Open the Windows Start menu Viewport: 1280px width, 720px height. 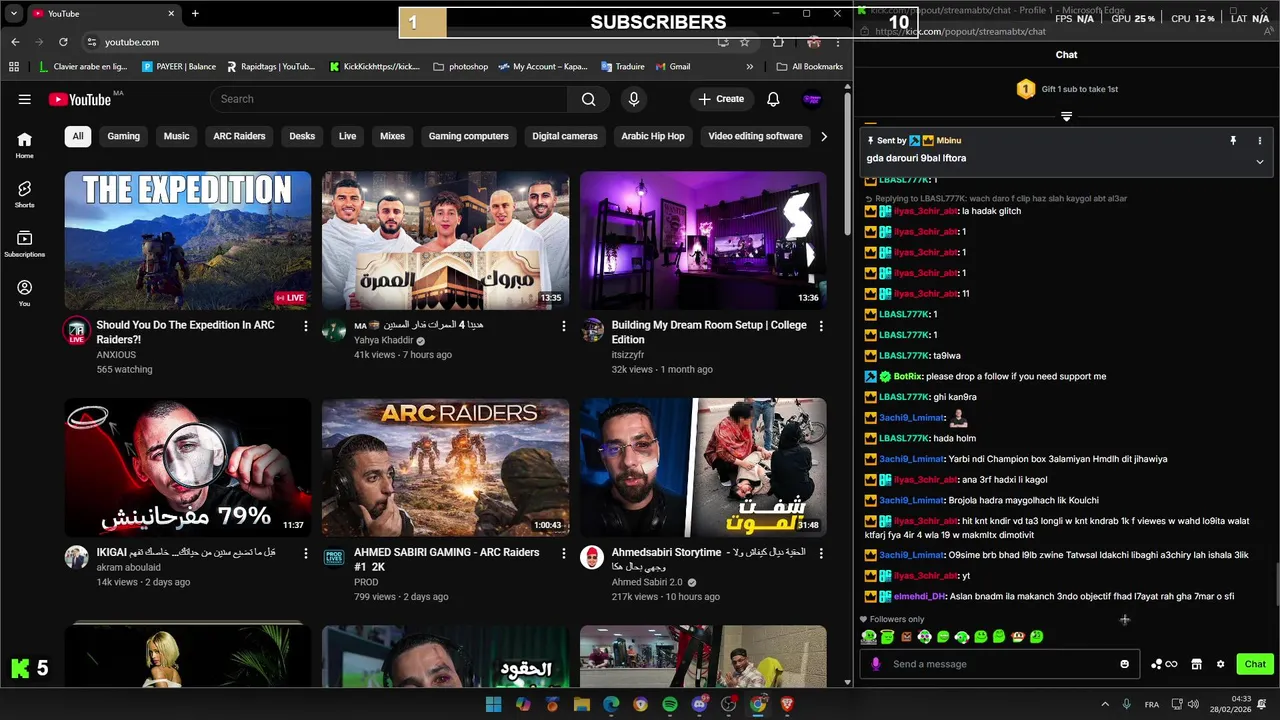coord(493,704)
